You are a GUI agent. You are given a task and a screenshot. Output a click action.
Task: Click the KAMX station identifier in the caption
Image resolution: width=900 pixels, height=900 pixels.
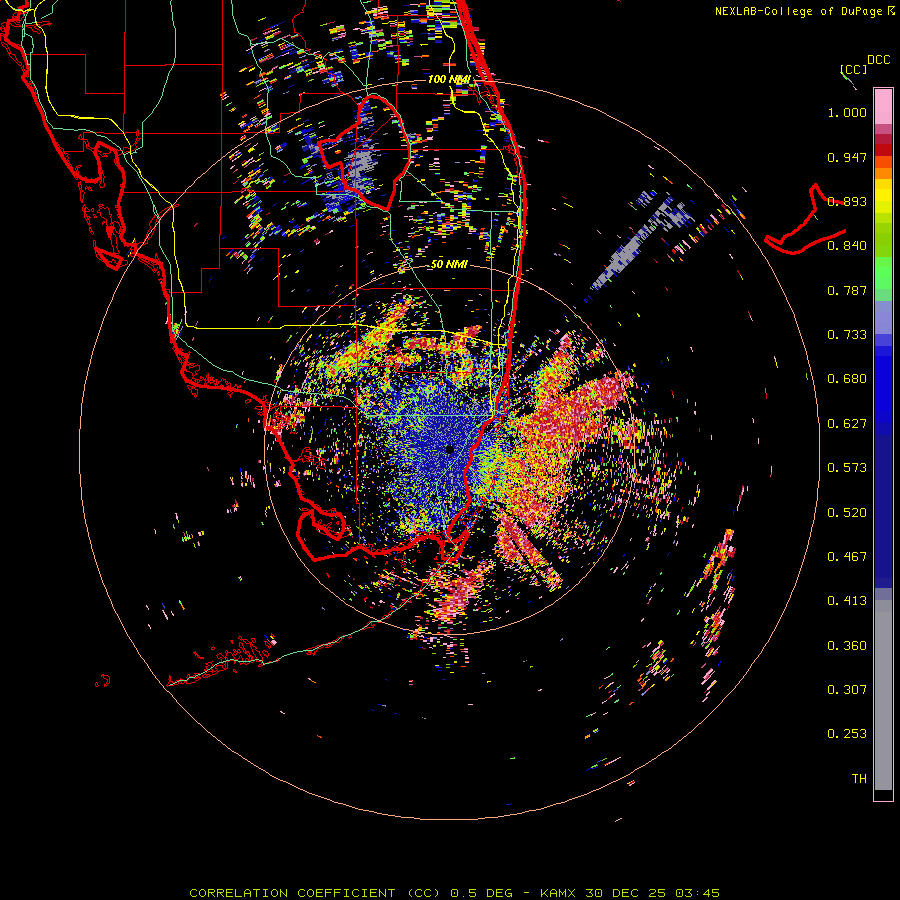(557, 893)
